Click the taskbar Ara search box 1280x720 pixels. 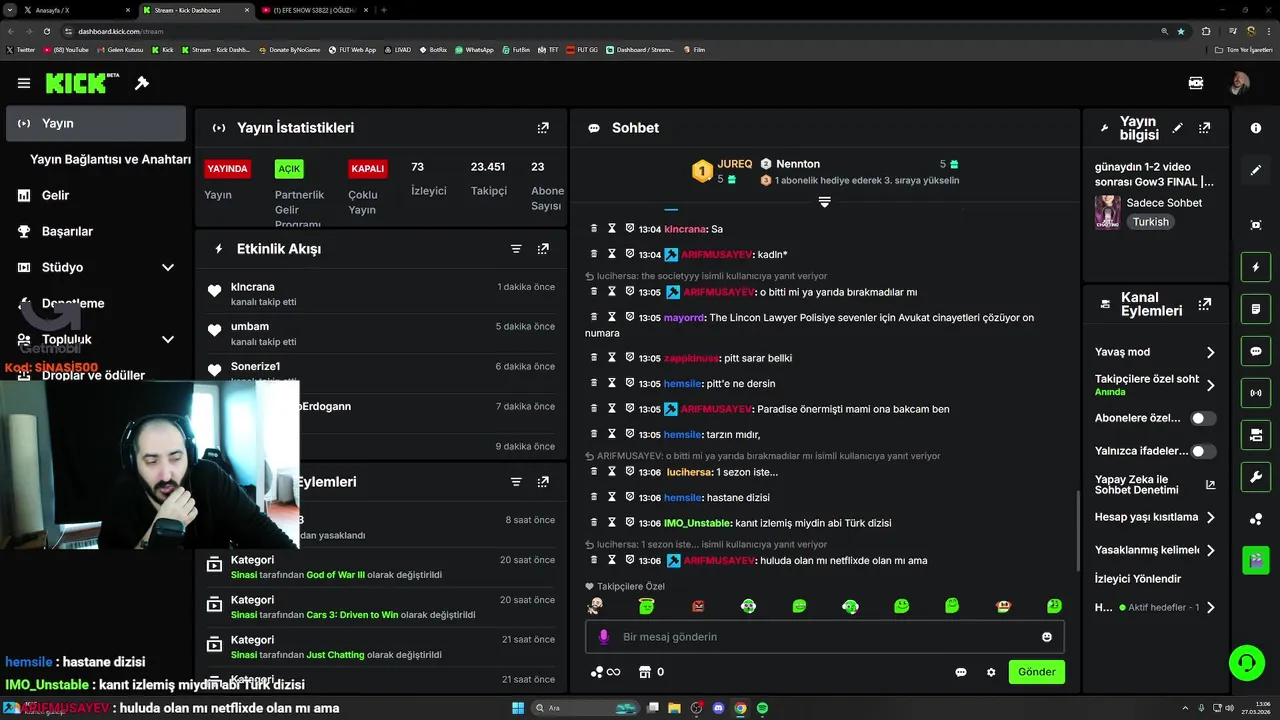pos(584,708)
